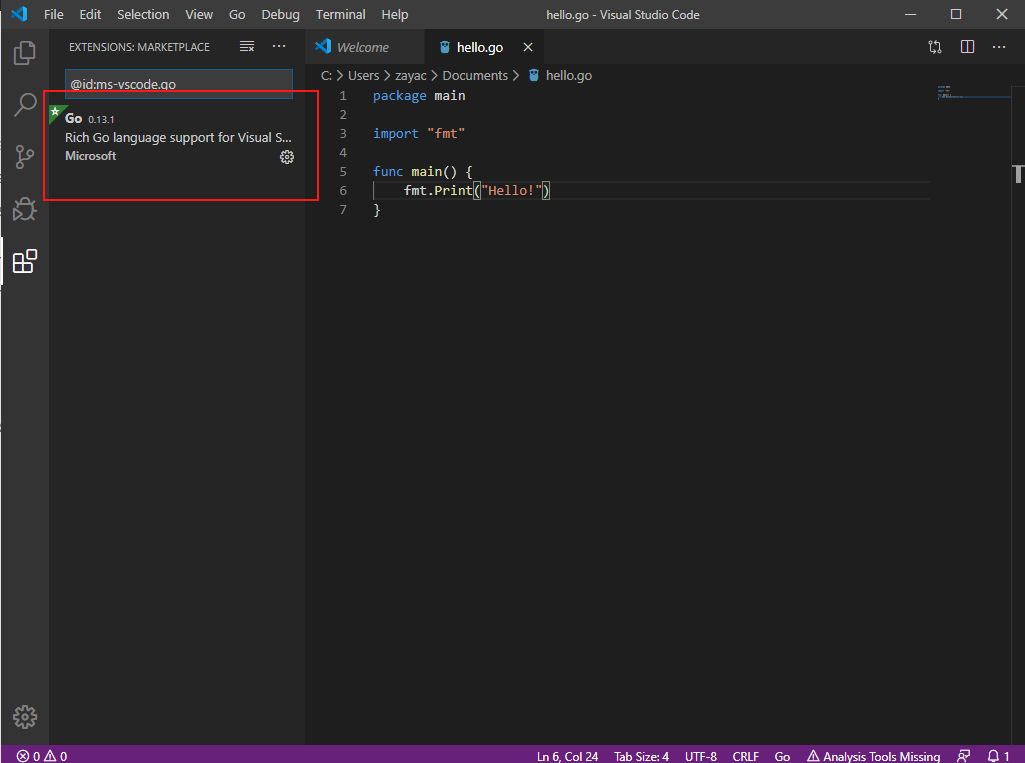Click the "fmt" string on line 3
This screenshot has width=1025, height=763.
(446, 133)
